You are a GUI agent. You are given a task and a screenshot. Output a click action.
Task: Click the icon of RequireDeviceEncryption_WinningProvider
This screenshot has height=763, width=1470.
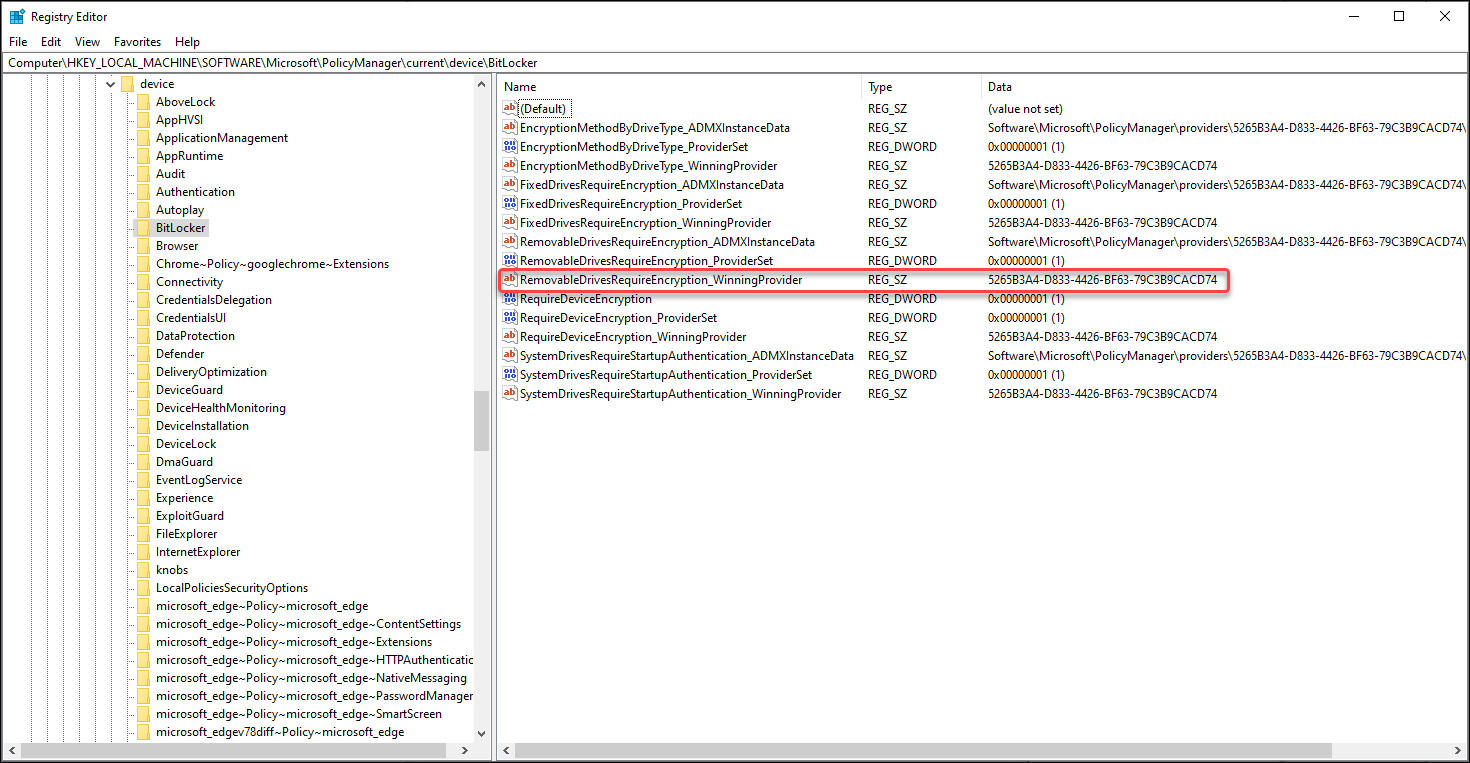tap(510, 336)
